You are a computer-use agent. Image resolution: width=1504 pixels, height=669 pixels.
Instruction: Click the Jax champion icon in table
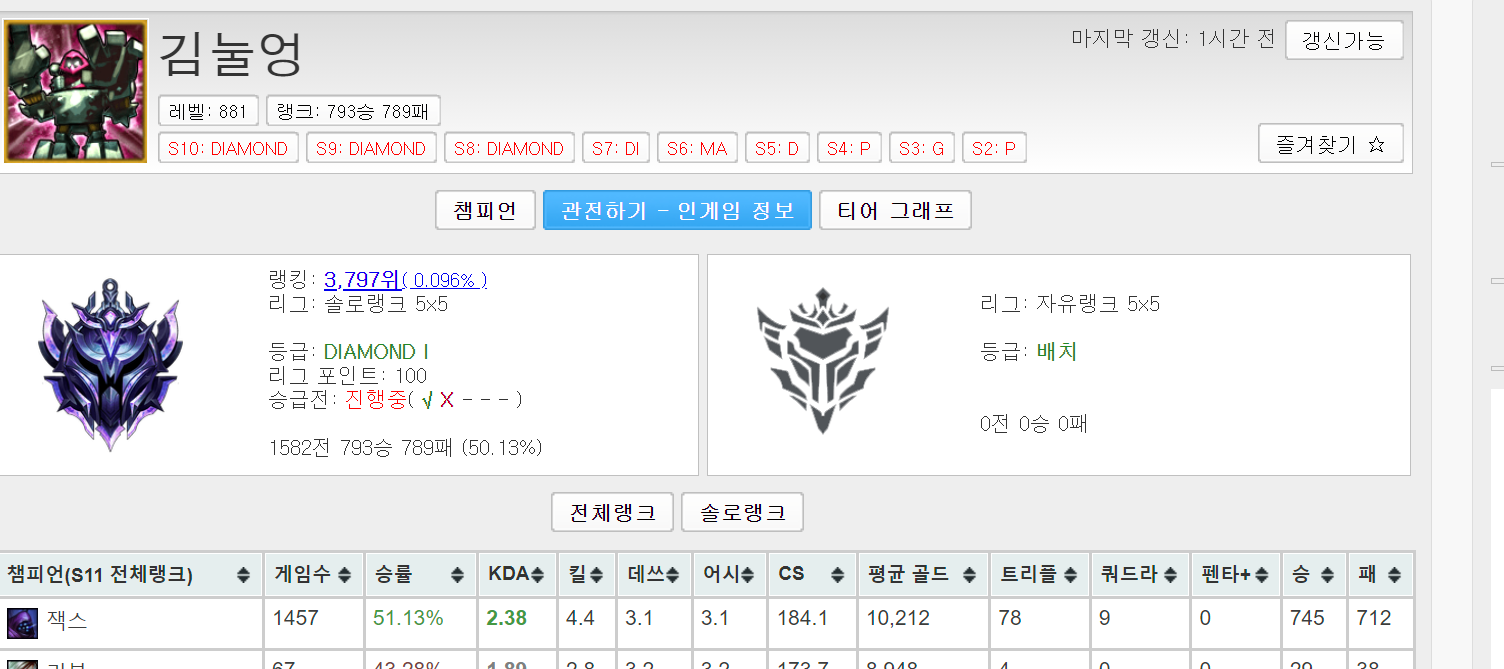tap(22, 622)
